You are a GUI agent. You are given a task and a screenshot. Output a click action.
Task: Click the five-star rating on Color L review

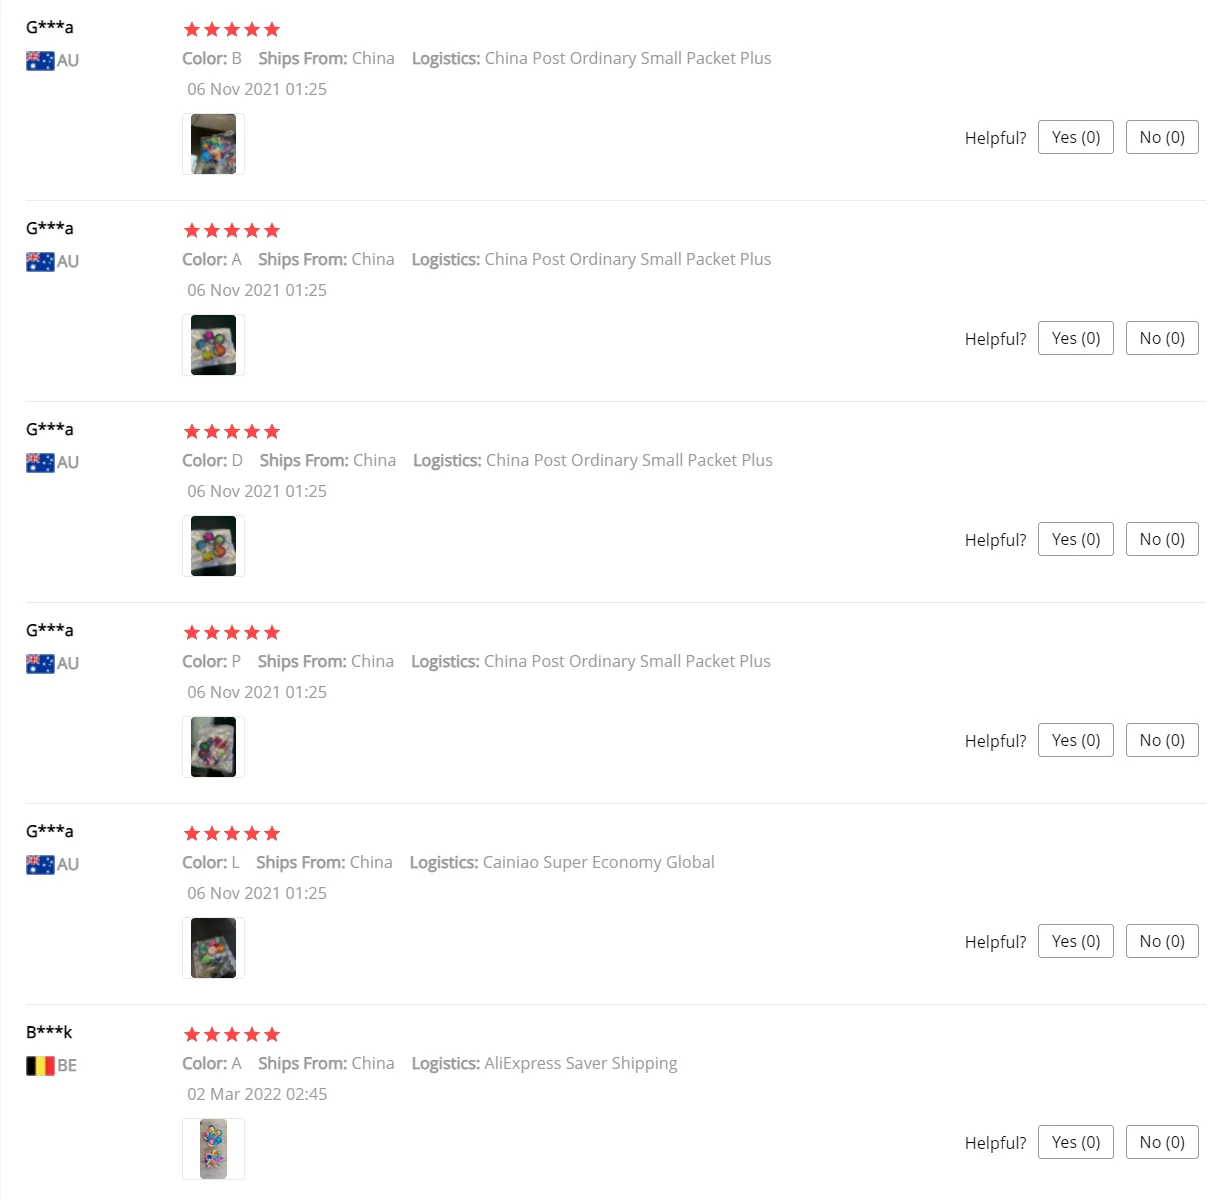[232, 834]
